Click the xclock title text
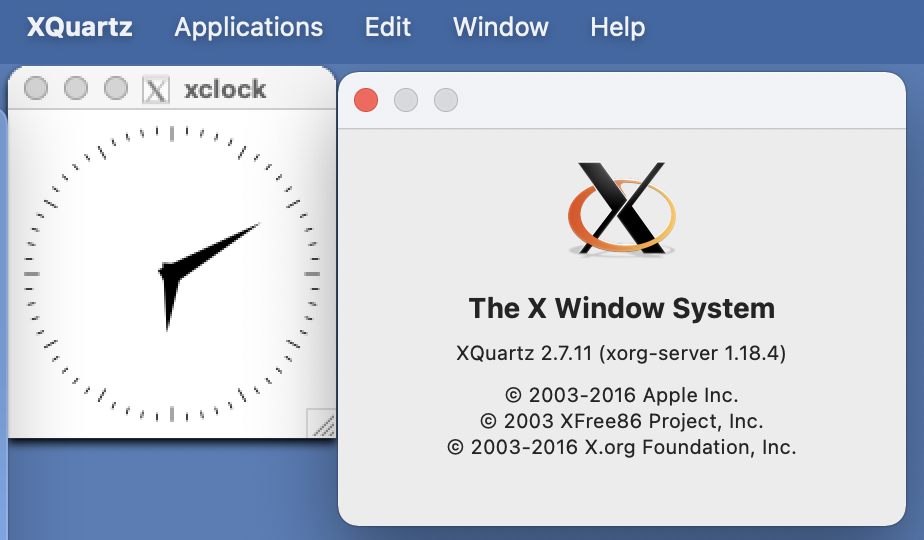Screen dimensions: 924x540 pyautogui.click(x=225, y=90)
